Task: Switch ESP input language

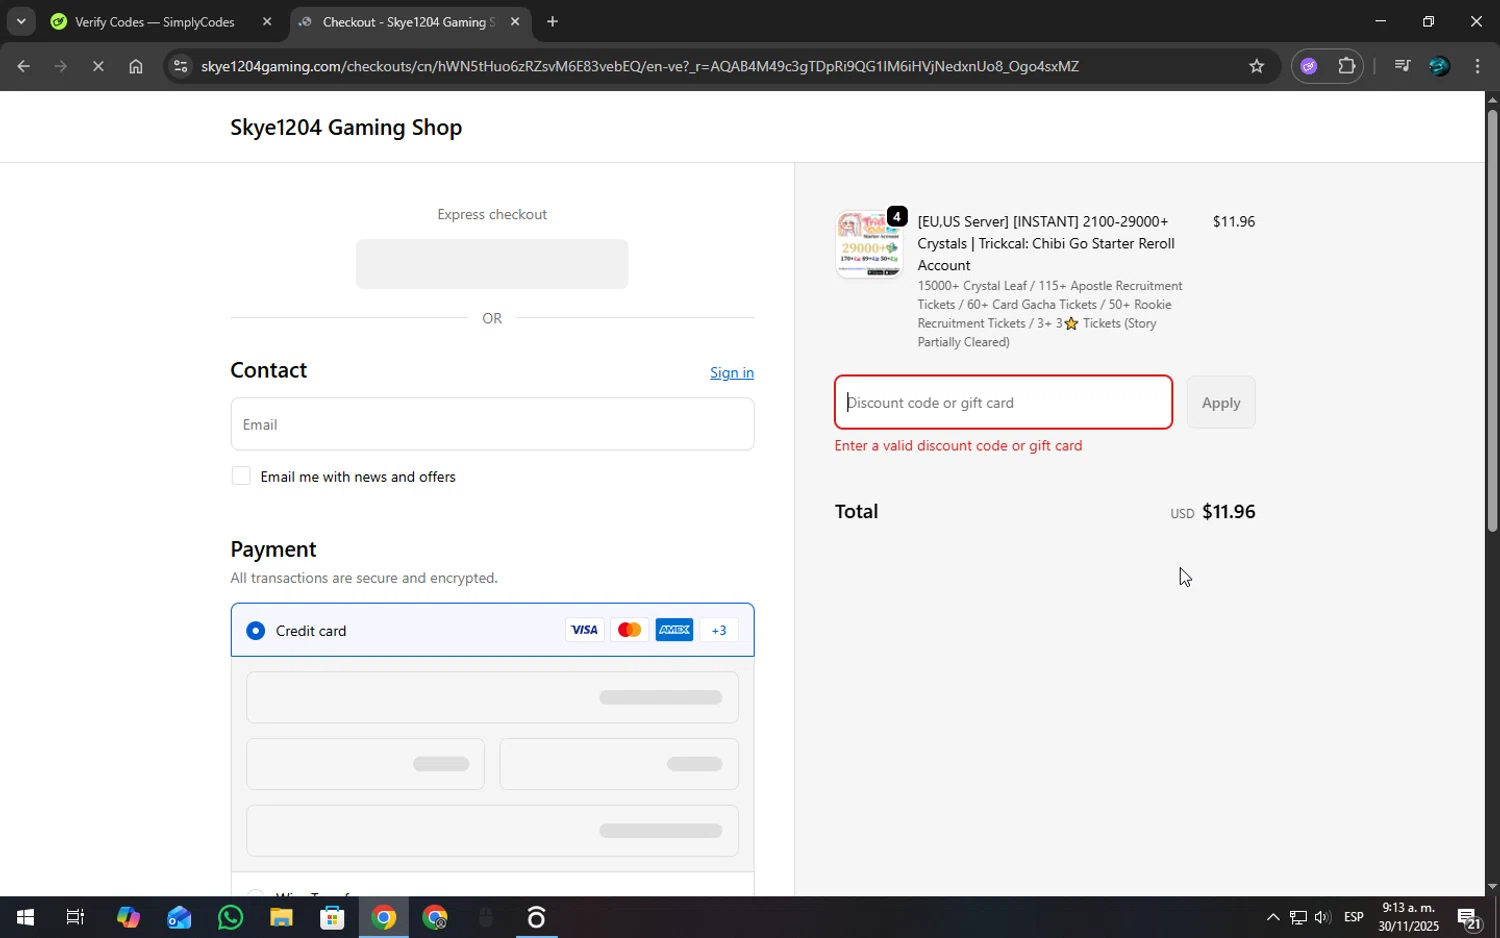Action: (1353, 917)
